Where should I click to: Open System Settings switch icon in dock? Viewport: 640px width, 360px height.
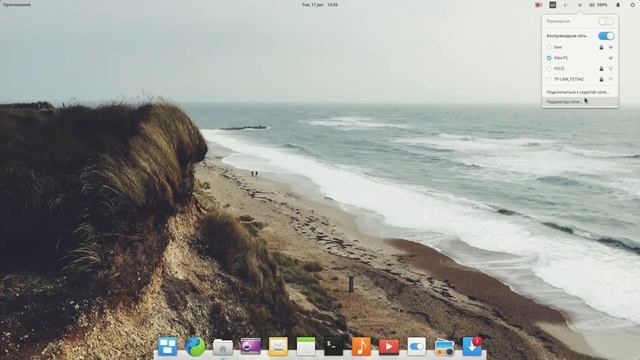(x=416, y=346)
